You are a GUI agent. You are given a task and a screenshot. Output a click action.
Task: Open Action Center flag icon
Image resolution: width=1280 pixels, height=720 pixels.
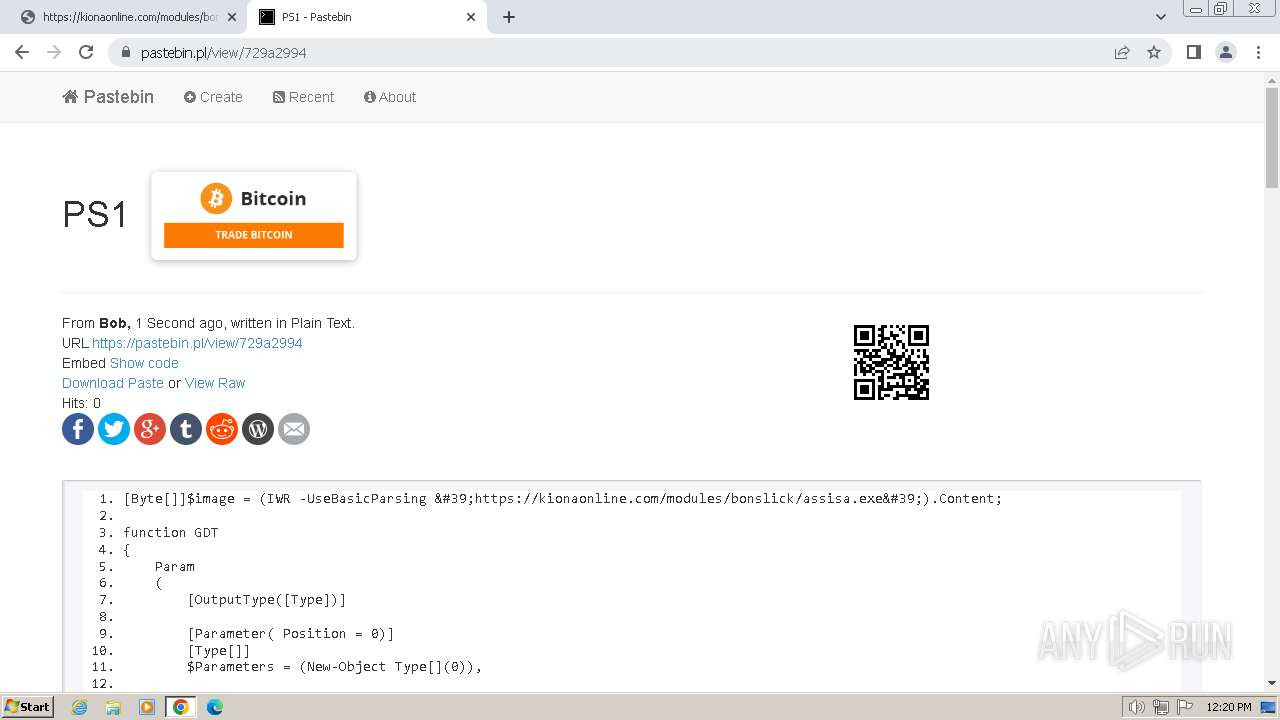click(x=1185, y=707)
